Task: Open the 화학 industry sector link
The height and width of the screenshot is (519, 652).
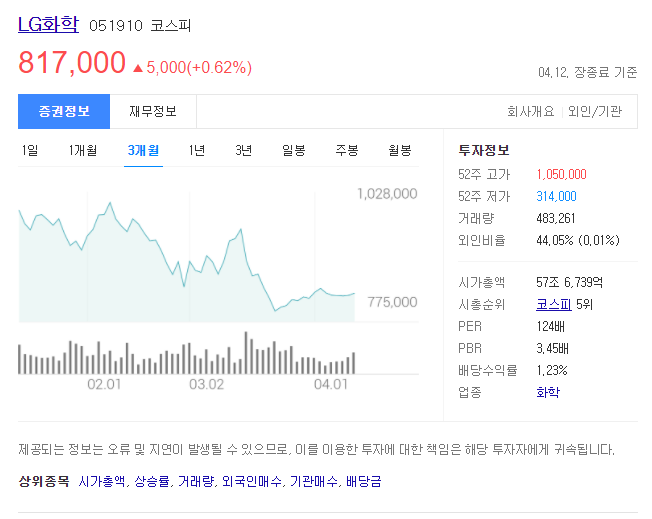Action: click(548, 392)
